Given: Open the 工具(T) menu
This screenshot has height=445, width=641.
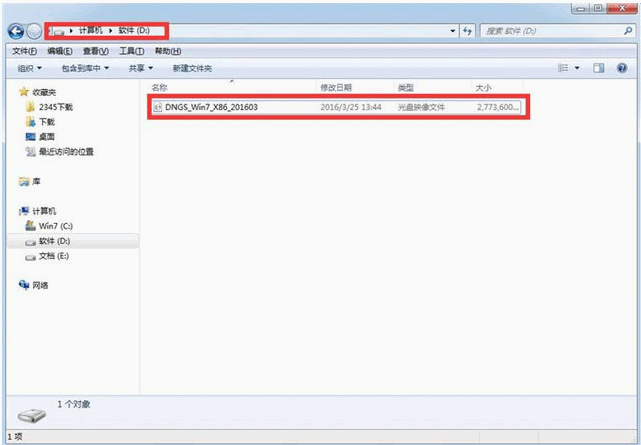Looking at the screenshot, I should pyautogui.click(x=131, y=51).
